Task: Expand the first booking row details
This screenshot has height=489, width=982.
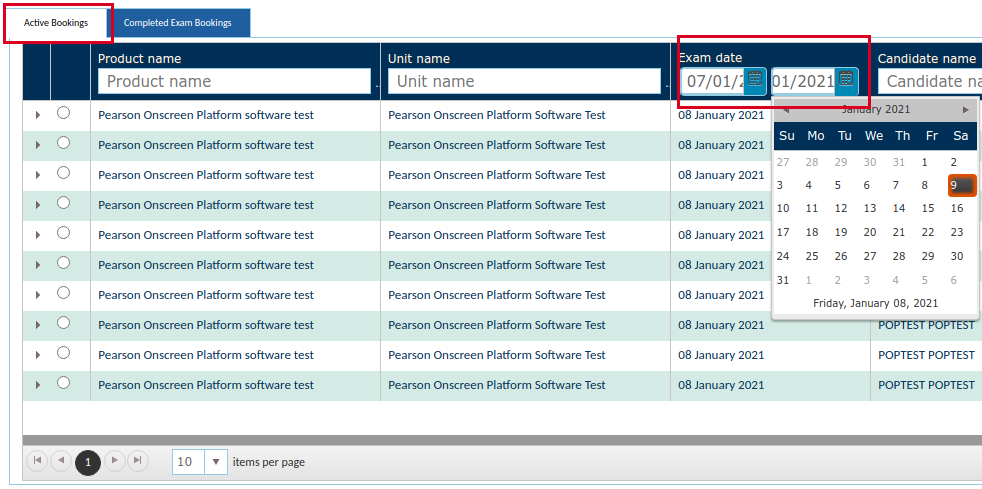Action: point(37,115)
